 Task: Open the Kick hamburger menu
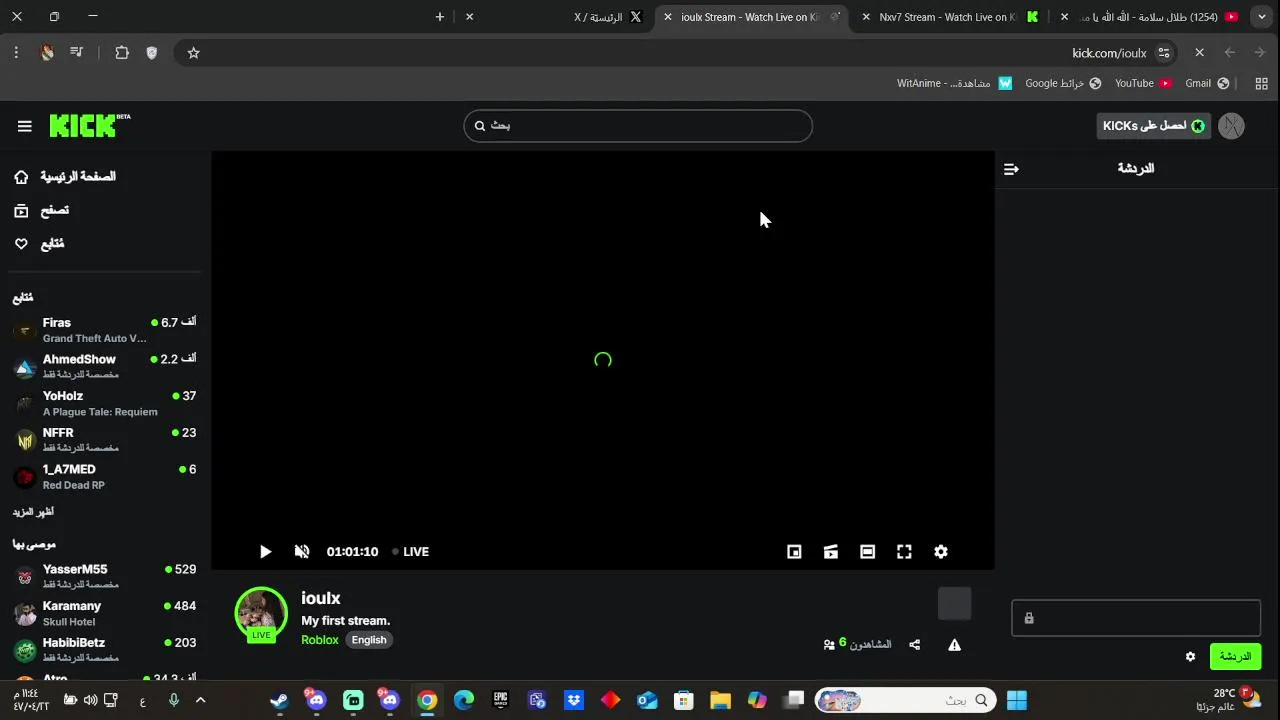click(x=25, y=126)
